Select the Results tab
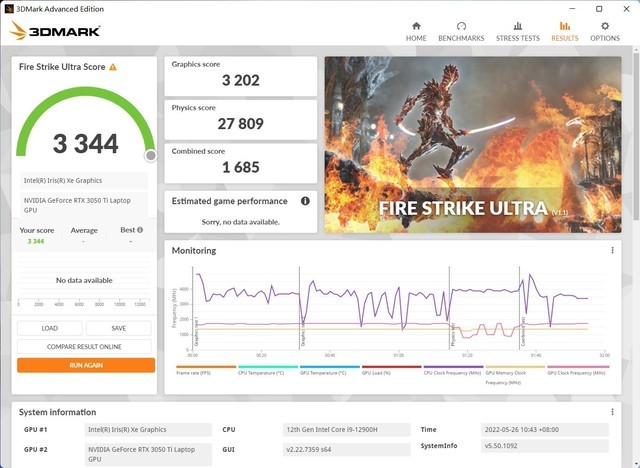Viewport: 640px width, 468px height. (x=564, y=31)
